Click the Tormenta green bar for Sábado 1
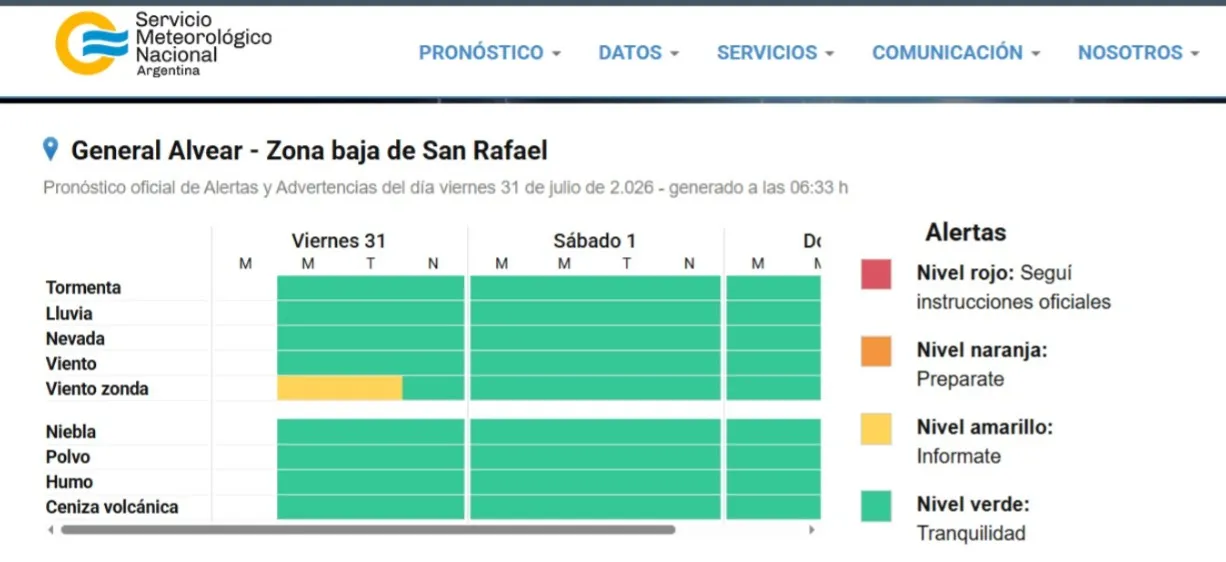Viewport: 1226px width, 562px height. [595, 288]
